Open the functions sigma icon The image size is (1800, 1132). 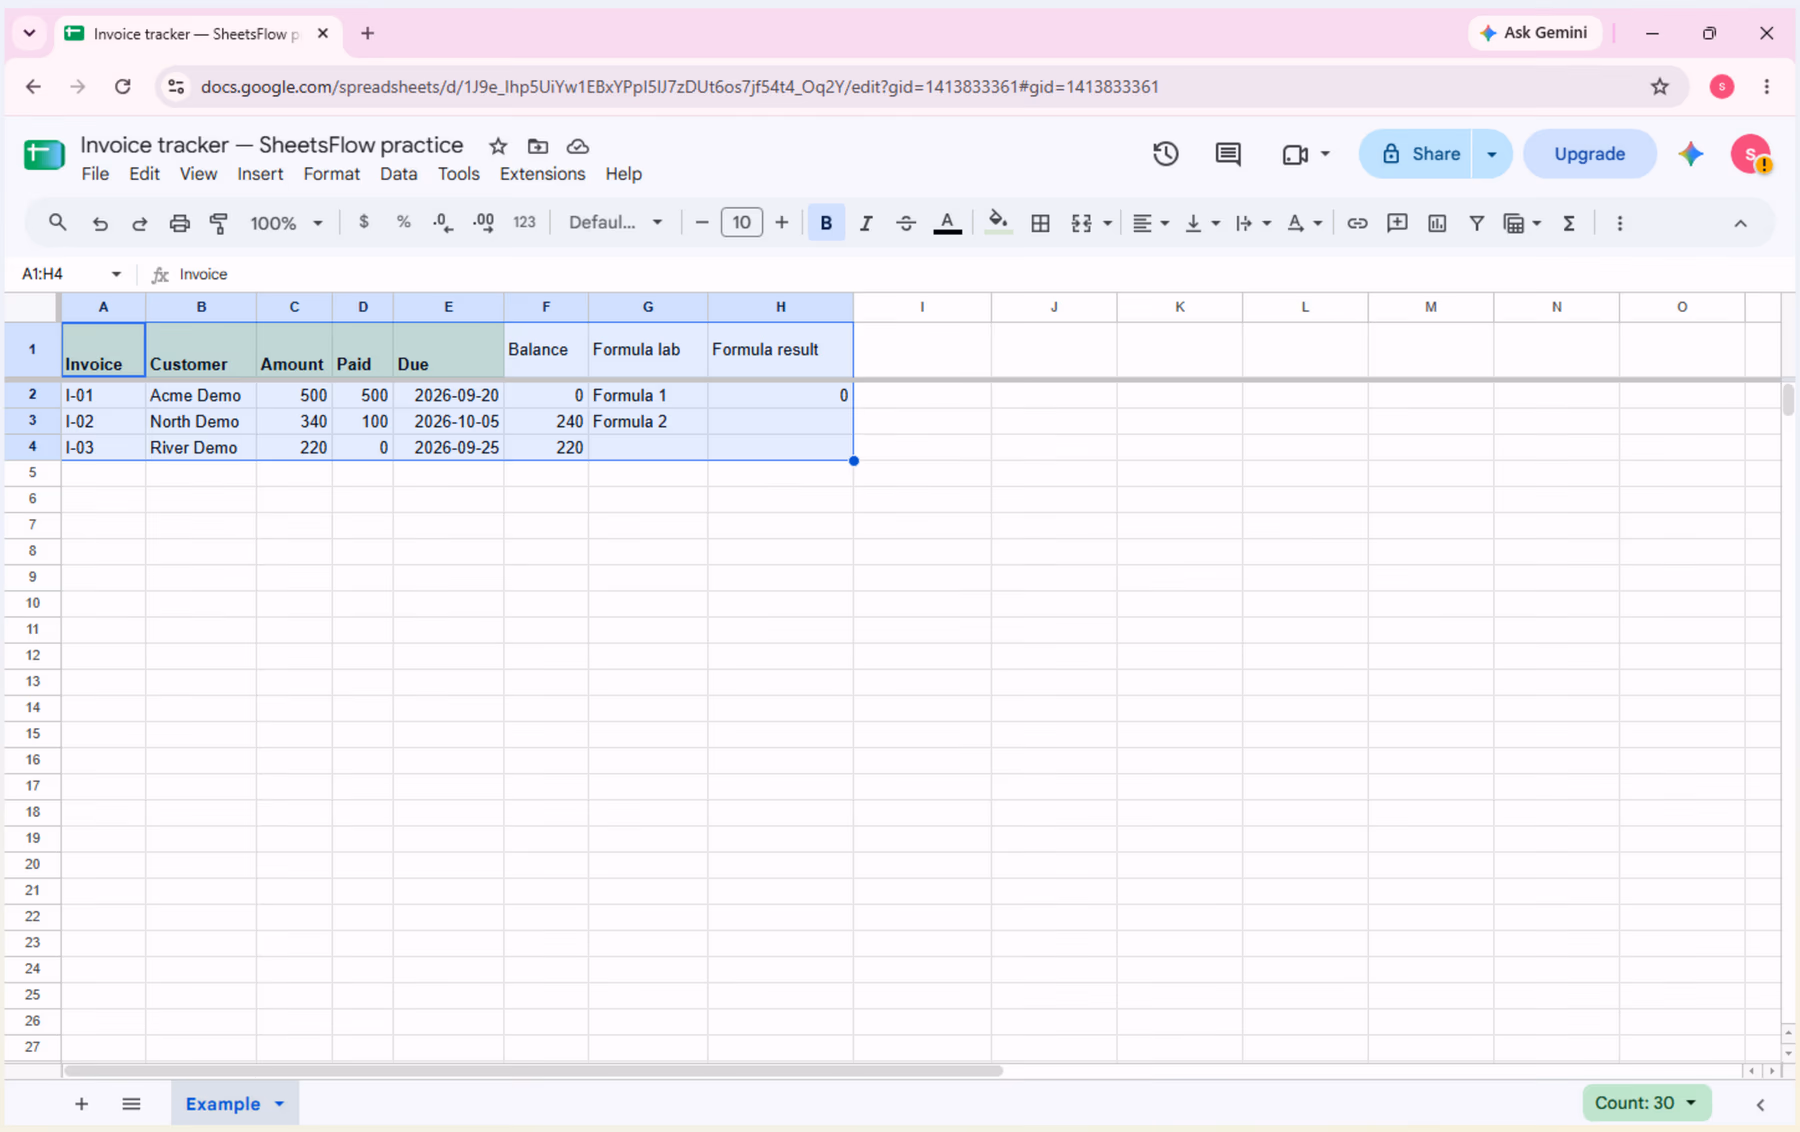click(x=1569, y=223)
